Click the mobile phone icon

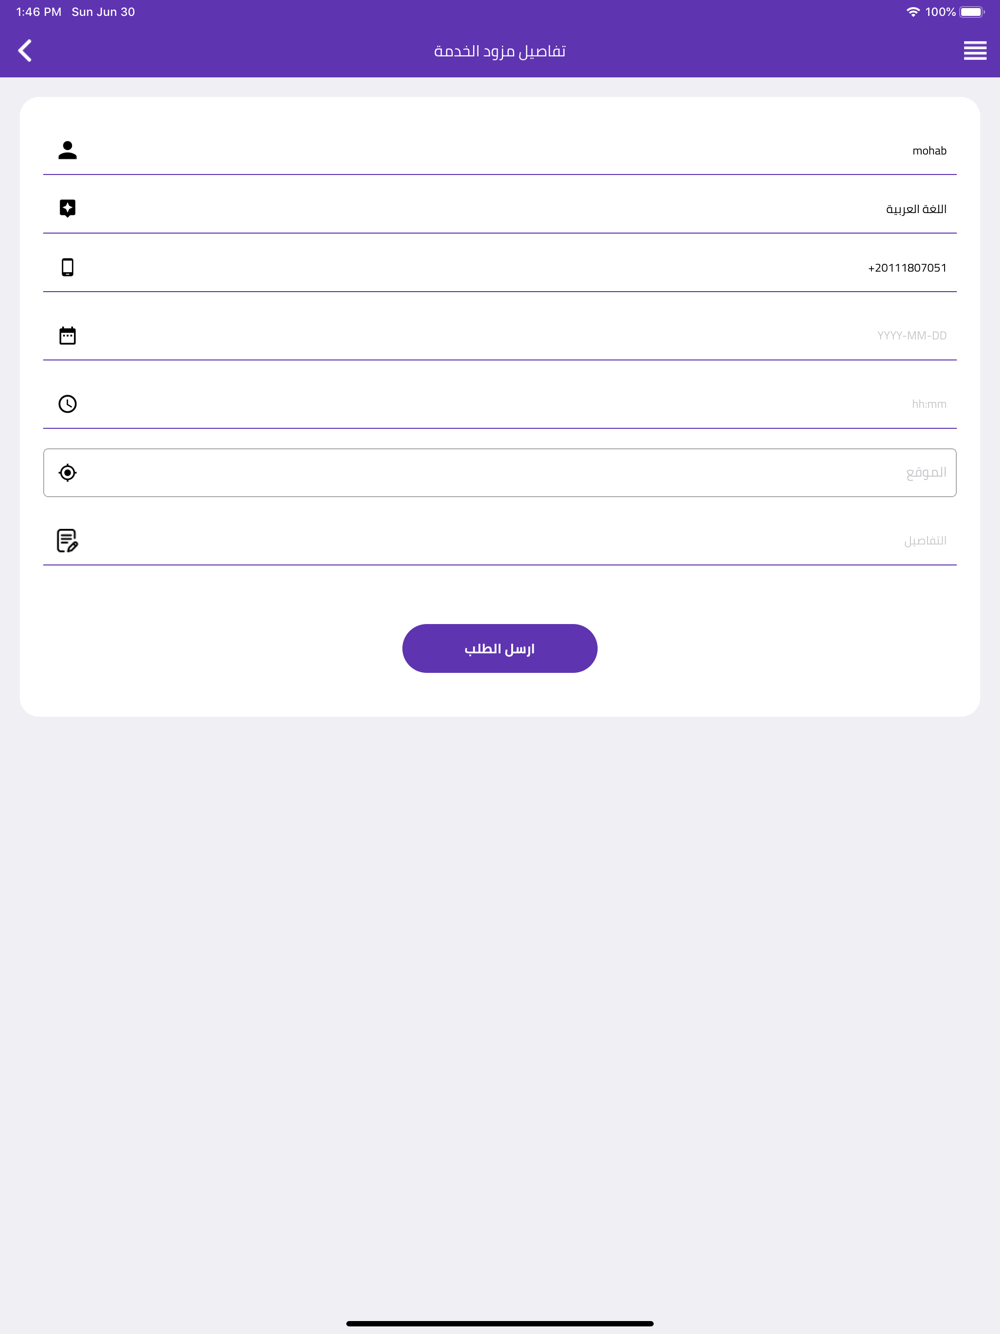click(x=67, y=267)
